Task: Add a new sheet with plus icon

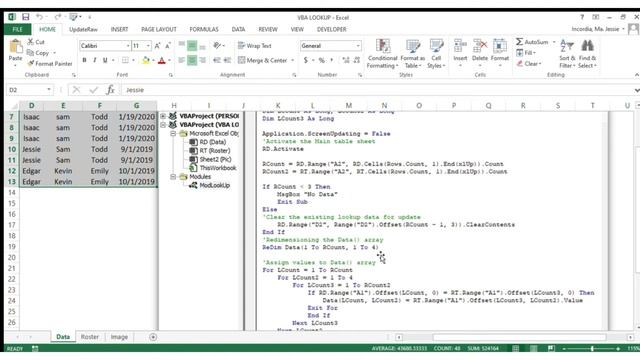Action: [153, 337]
